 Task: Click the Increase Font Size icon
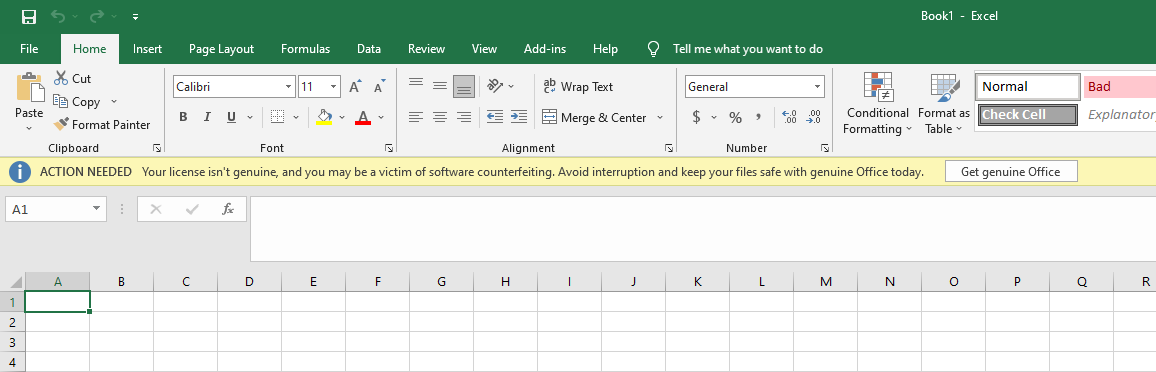tap(355, 86)
